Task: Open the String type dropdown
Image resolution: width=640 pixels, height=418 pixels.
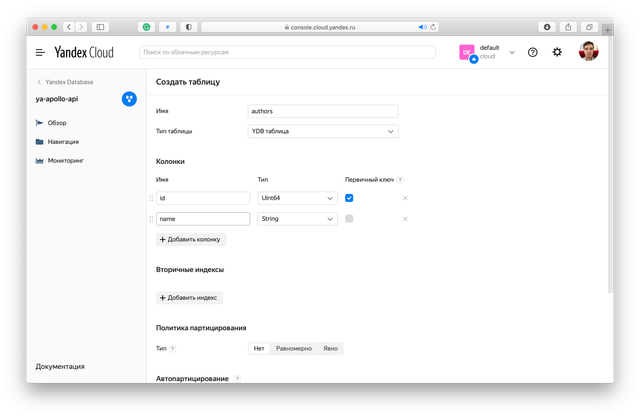Action: (297, 218)
